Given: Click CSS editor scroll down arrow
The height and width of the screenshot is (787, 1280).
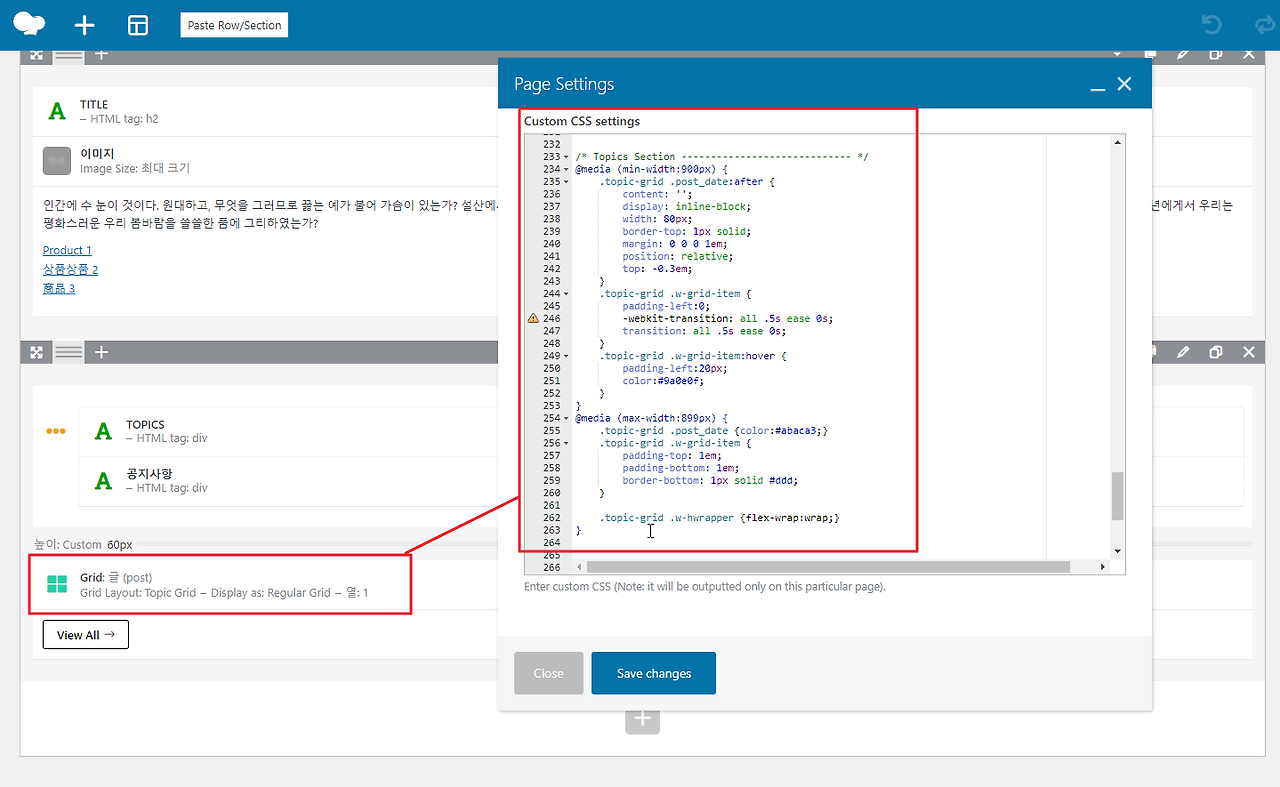Looking at the screenshot, I should pos(1118,551).
